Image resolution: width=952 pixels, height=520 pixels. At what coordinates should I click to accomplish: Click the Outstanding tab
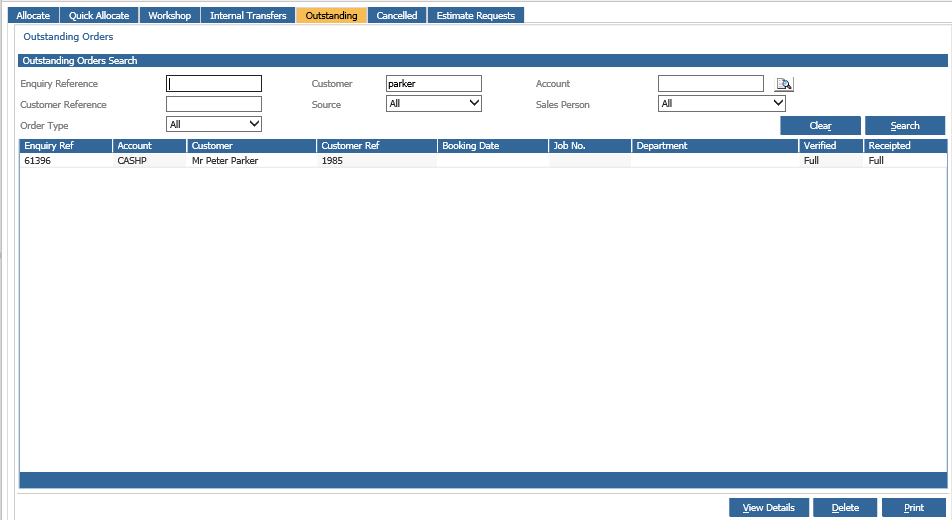click(332, 15)
